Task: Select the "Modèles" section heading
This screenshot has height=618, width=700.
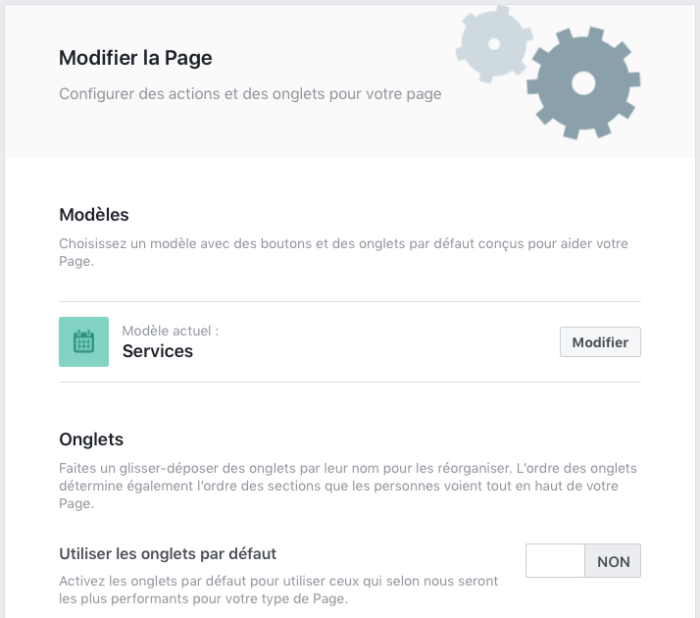Action: [x=94, y=214]
